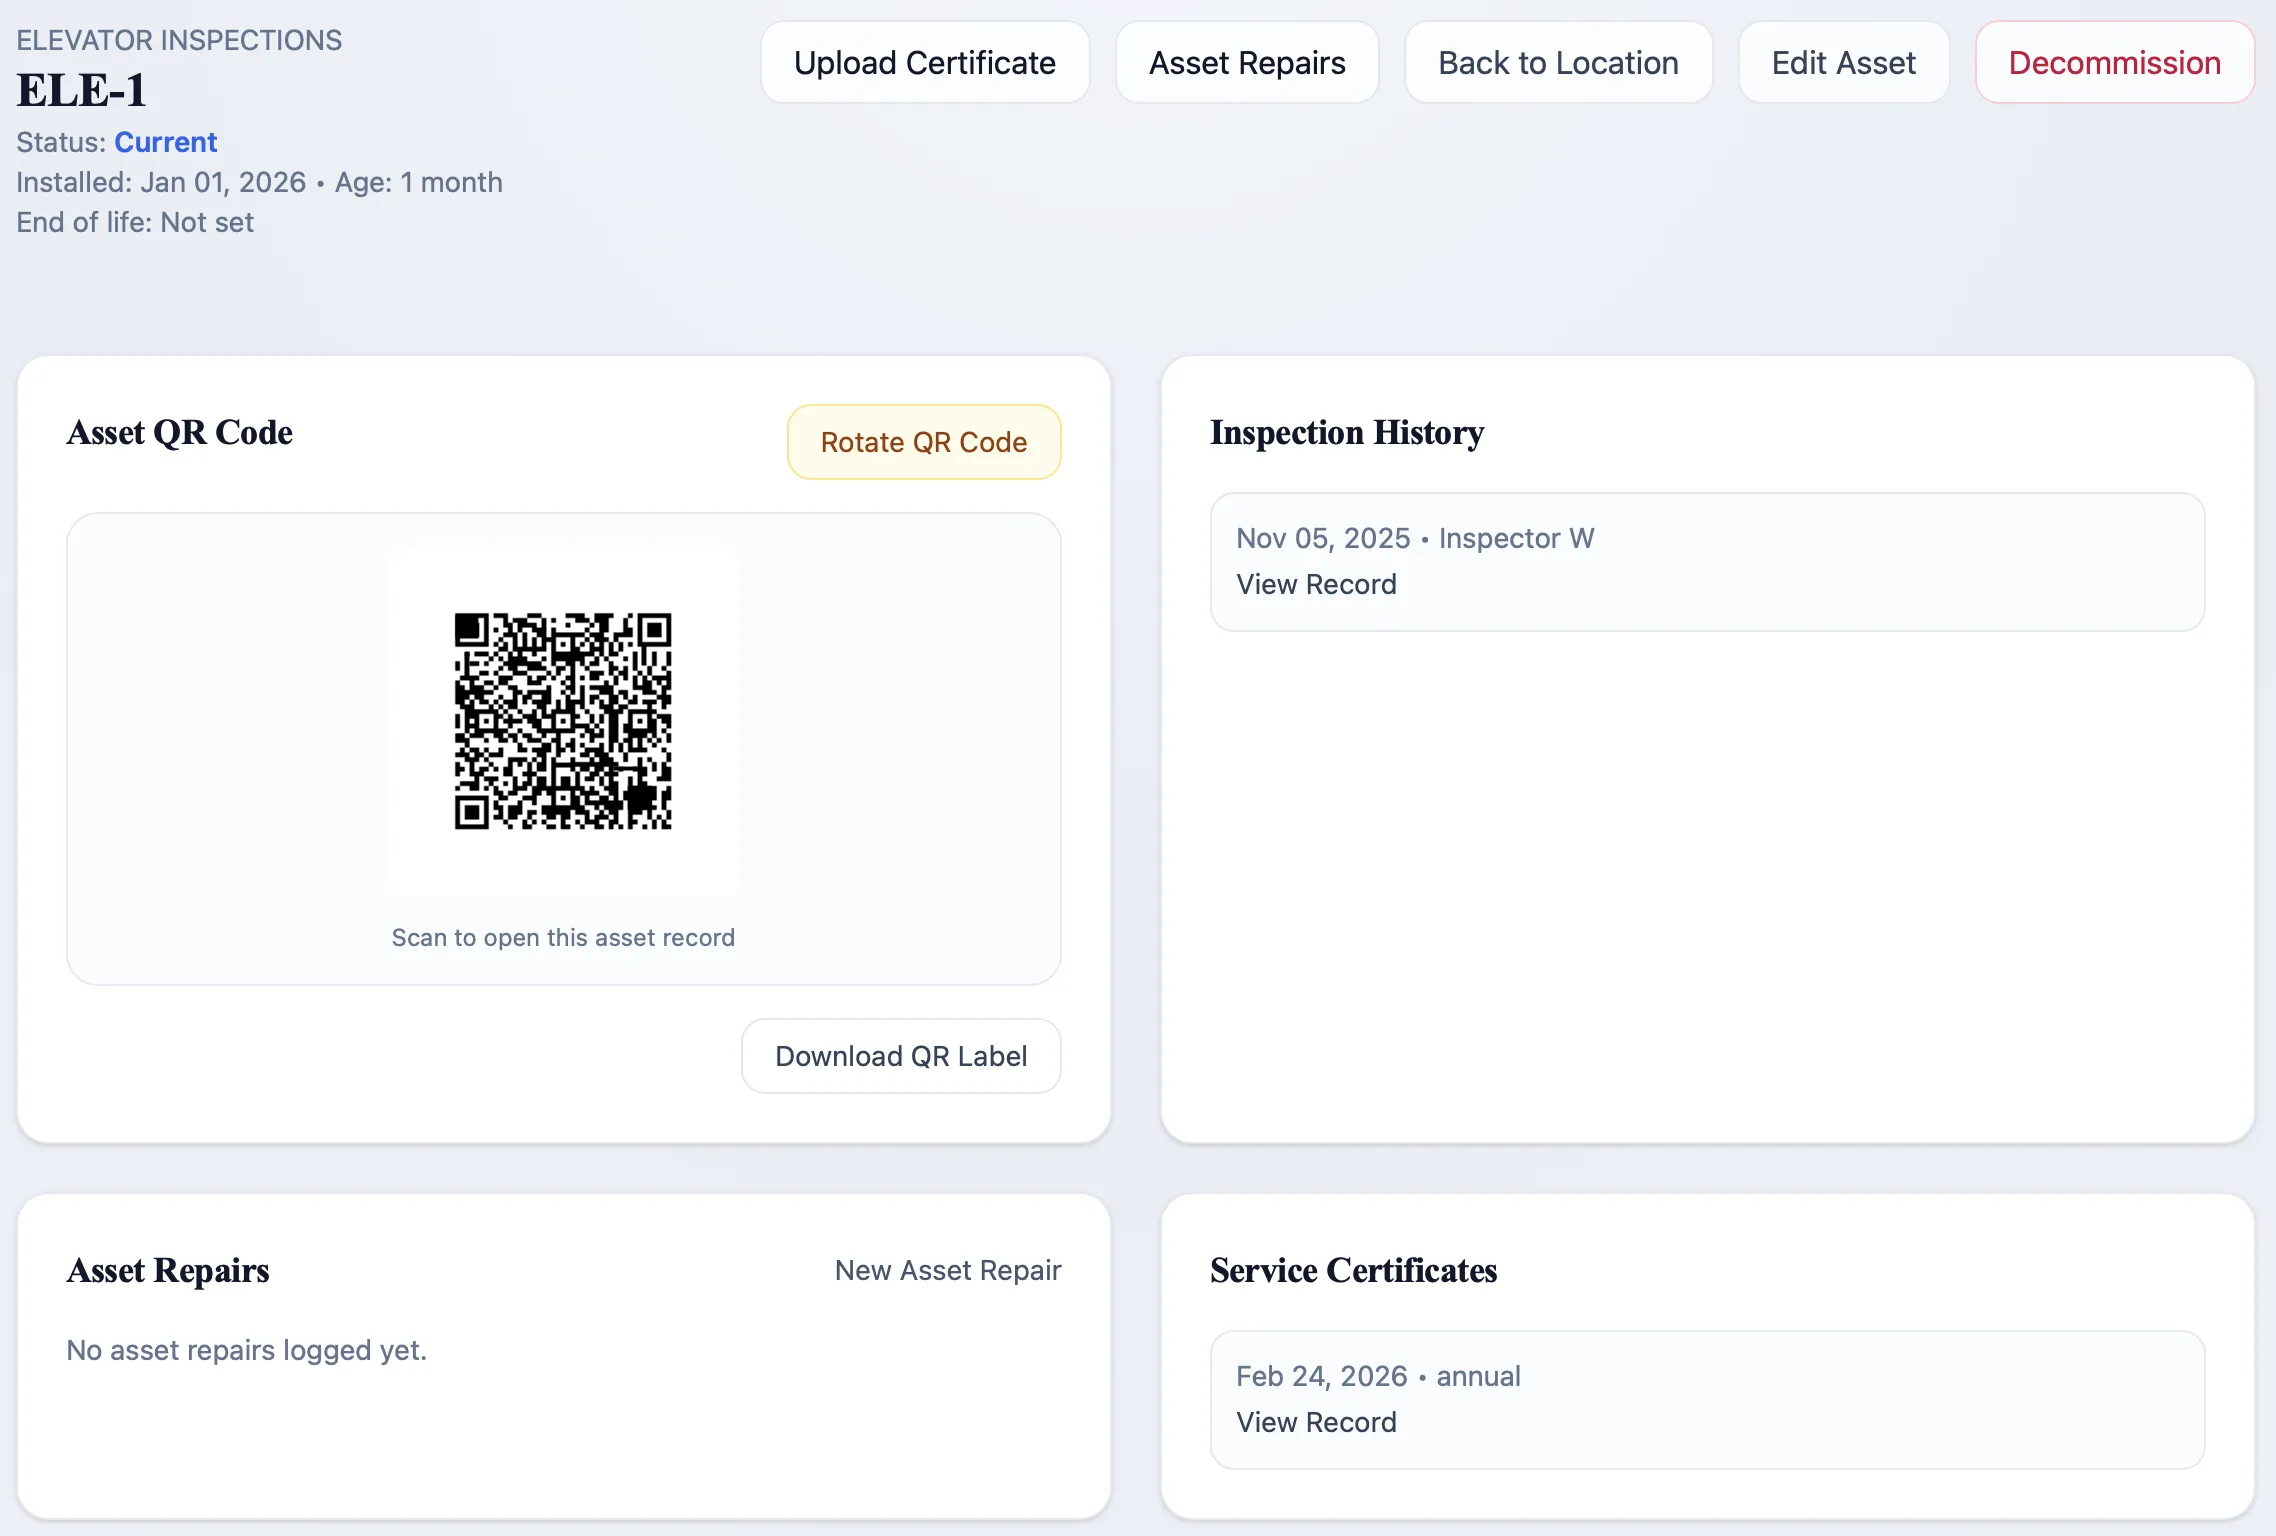
Task: Click the Upload Certificate button
Action: pos(924,62)
